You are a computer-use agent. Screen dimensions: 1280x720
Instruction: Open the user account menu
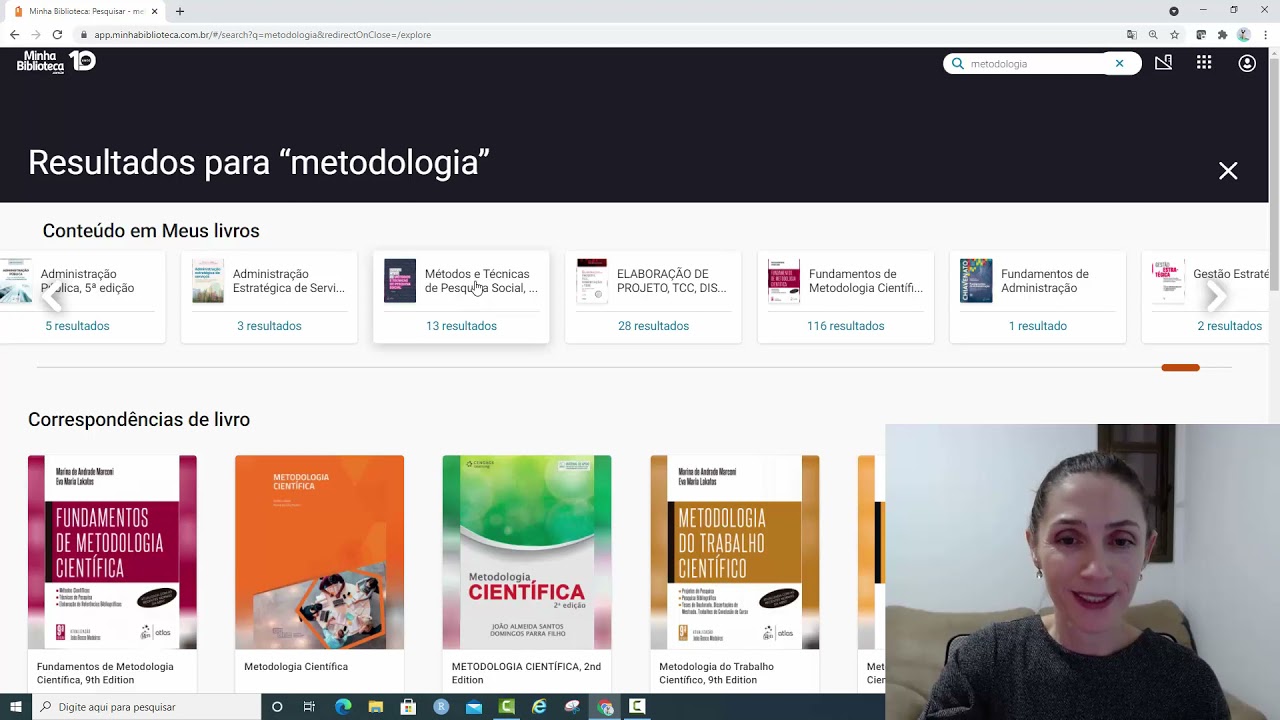click(1247, 63)
